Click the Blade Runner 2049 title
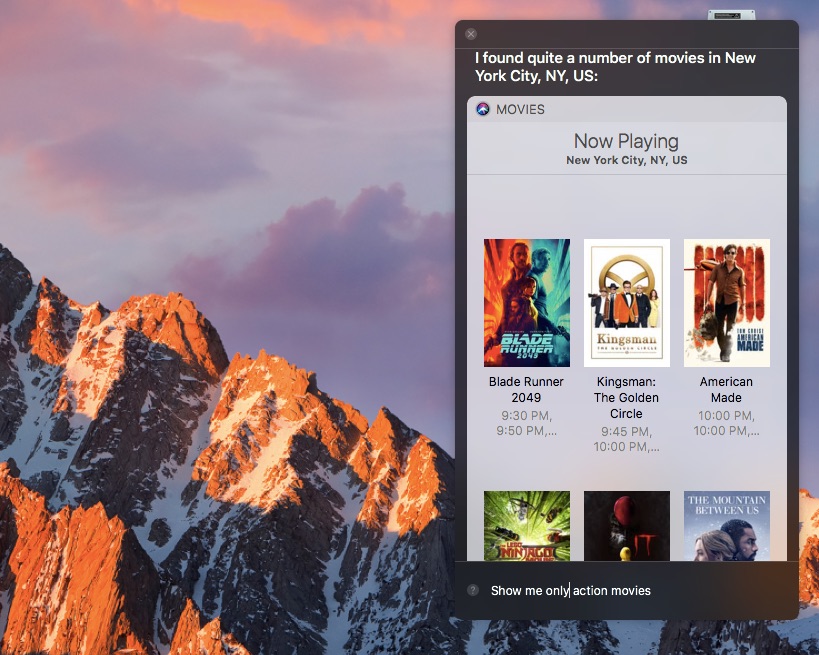819x655 pixels. tap(526, 390)
